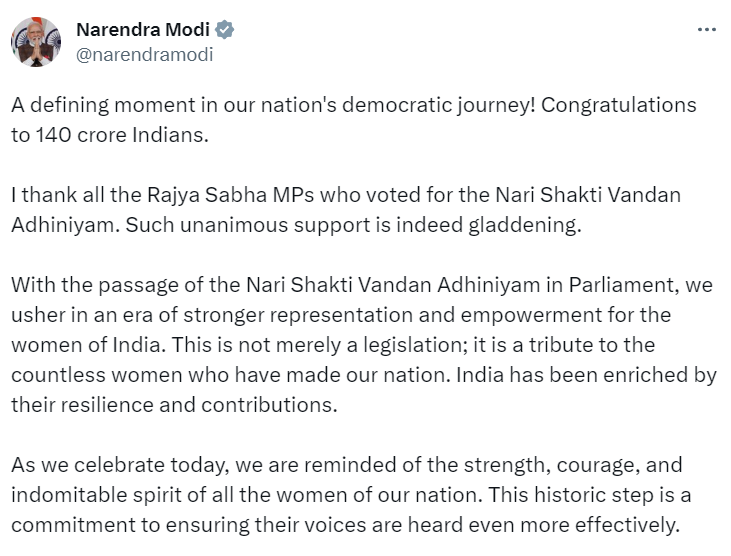Click the blue verified badge icon
The image size is (731, 556).
tap(224, 30)
